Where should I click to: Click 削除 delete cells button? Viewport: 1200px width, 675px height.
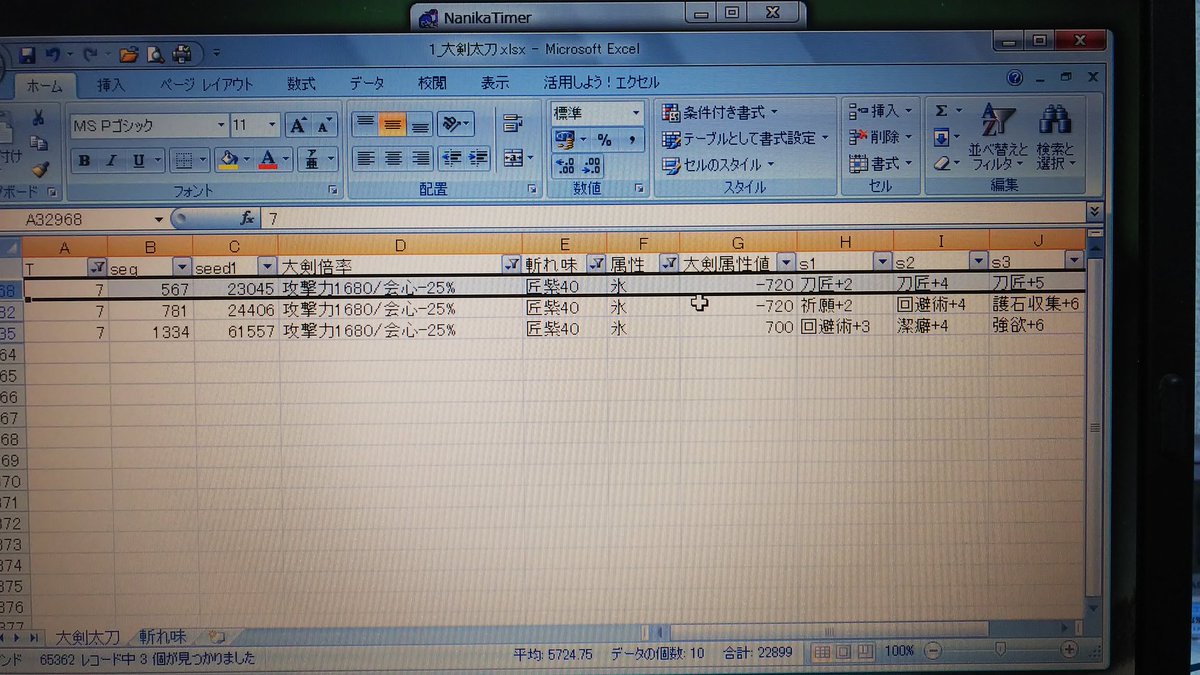pyautogui.click(x=881, y=137)
